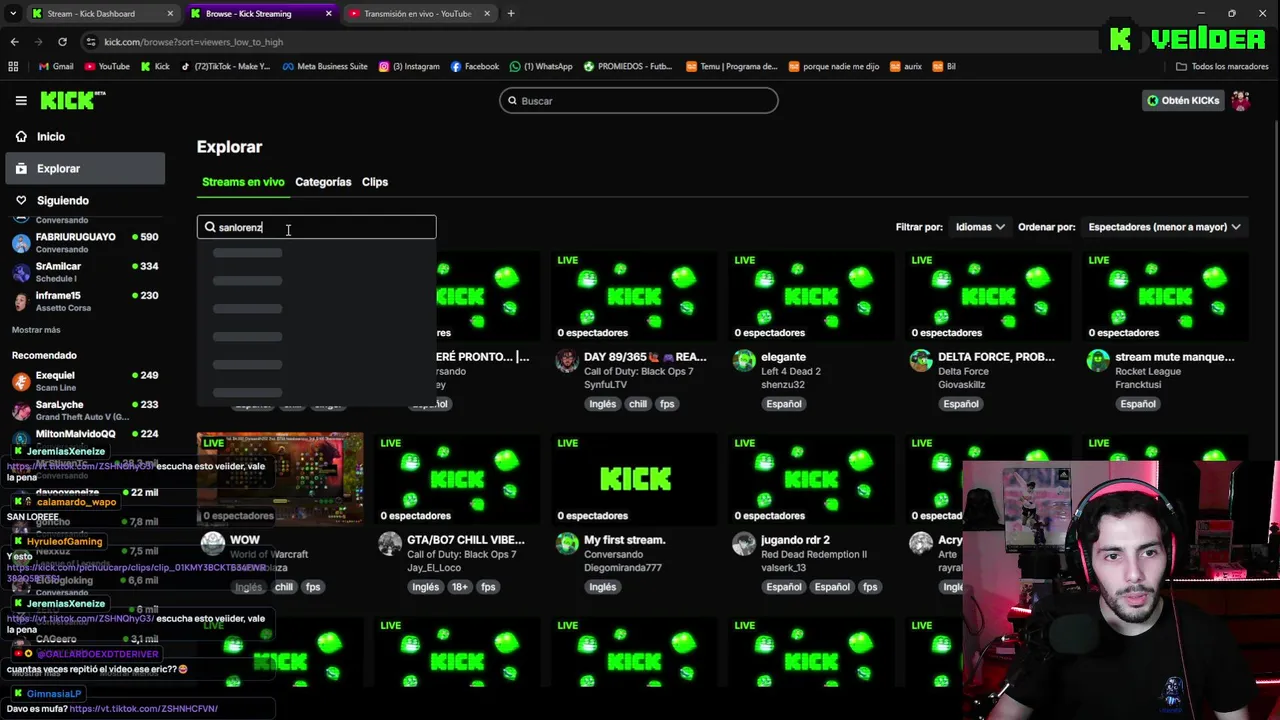
Task: Open the stream mute manque... title
Action: (1174, 357)
